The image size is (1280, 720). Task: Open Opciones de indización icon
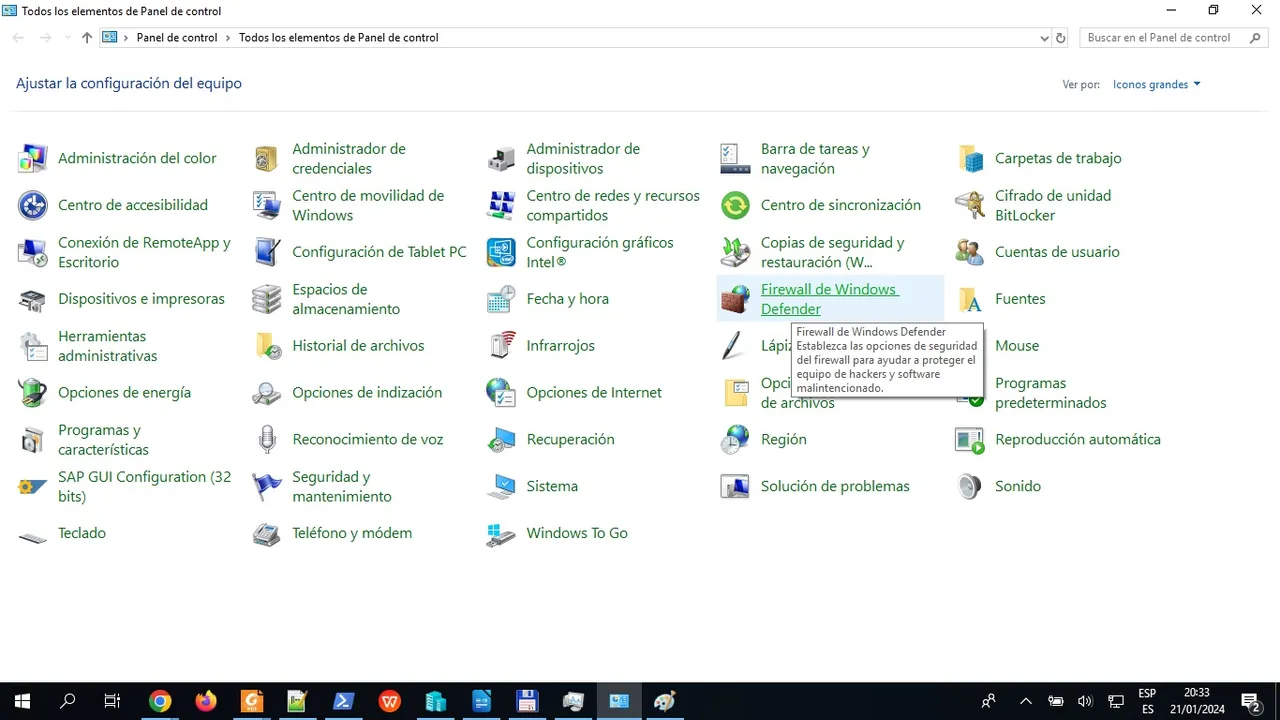pyautogui.click(x=267, y=393)
